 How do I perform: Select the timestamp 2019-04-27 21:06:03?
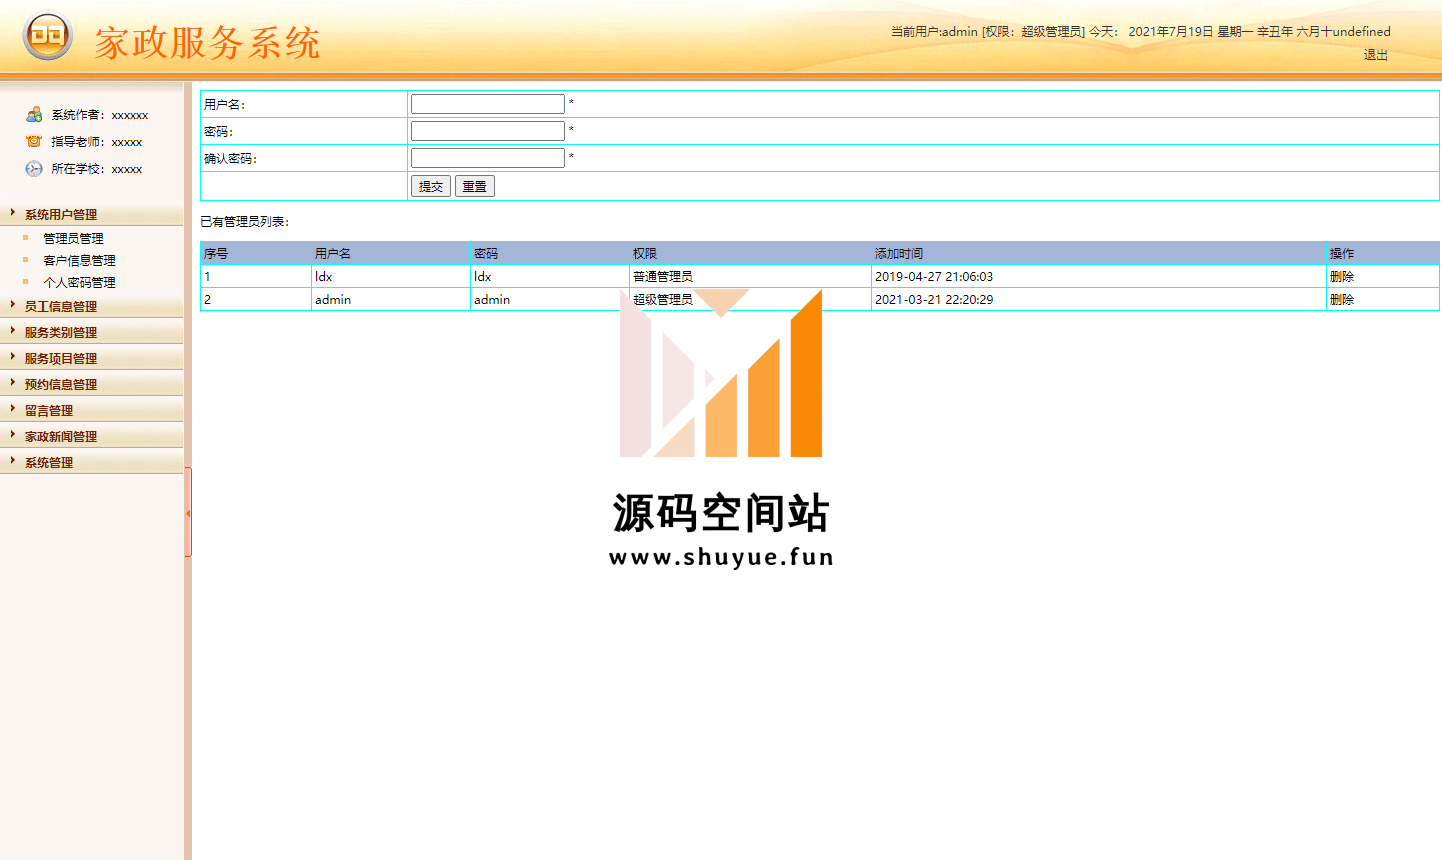tap(934, 276)
